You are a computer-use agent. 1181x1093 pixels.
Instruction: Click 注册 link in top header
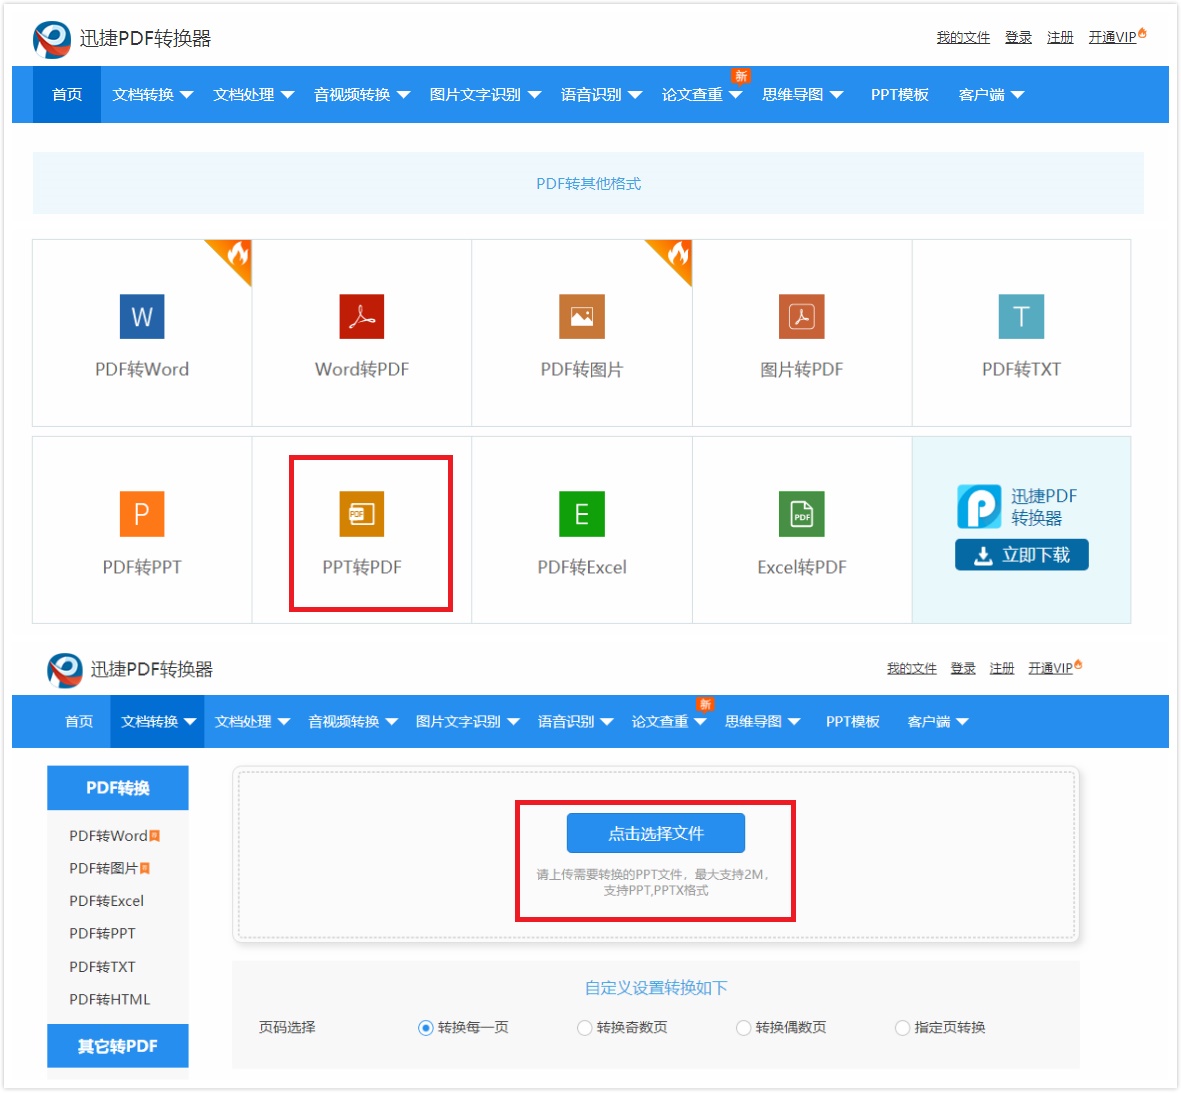1060,38
